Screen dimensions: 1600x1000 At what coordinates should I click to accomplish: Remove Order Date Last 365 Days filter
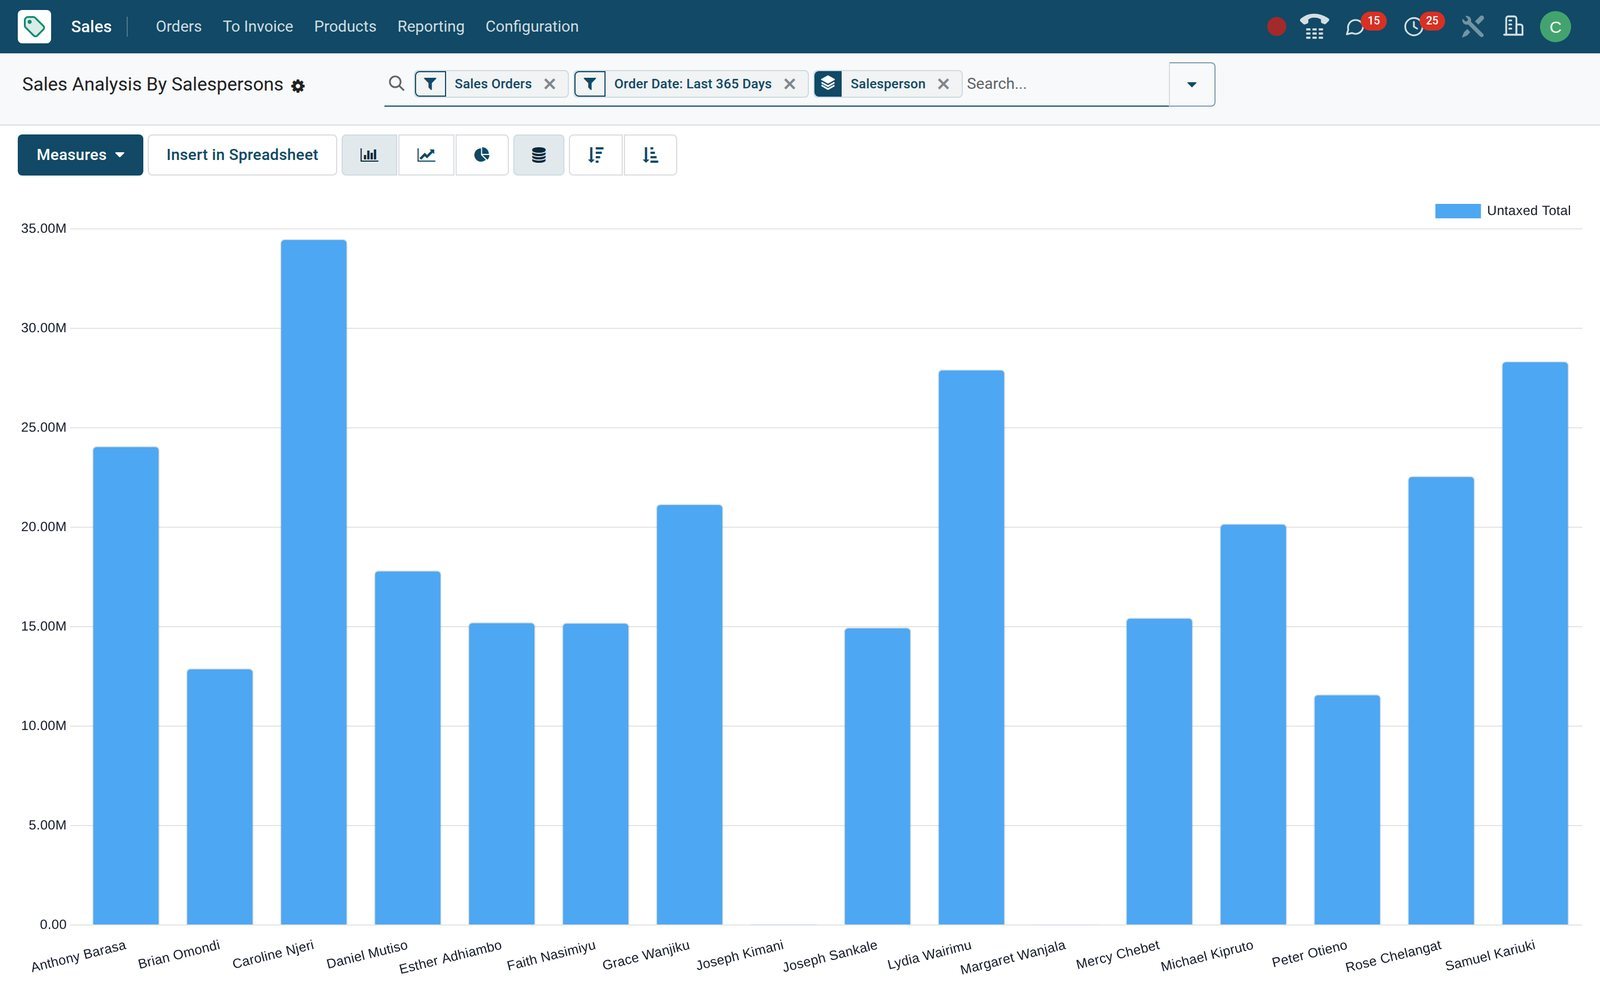click(790, 84)
